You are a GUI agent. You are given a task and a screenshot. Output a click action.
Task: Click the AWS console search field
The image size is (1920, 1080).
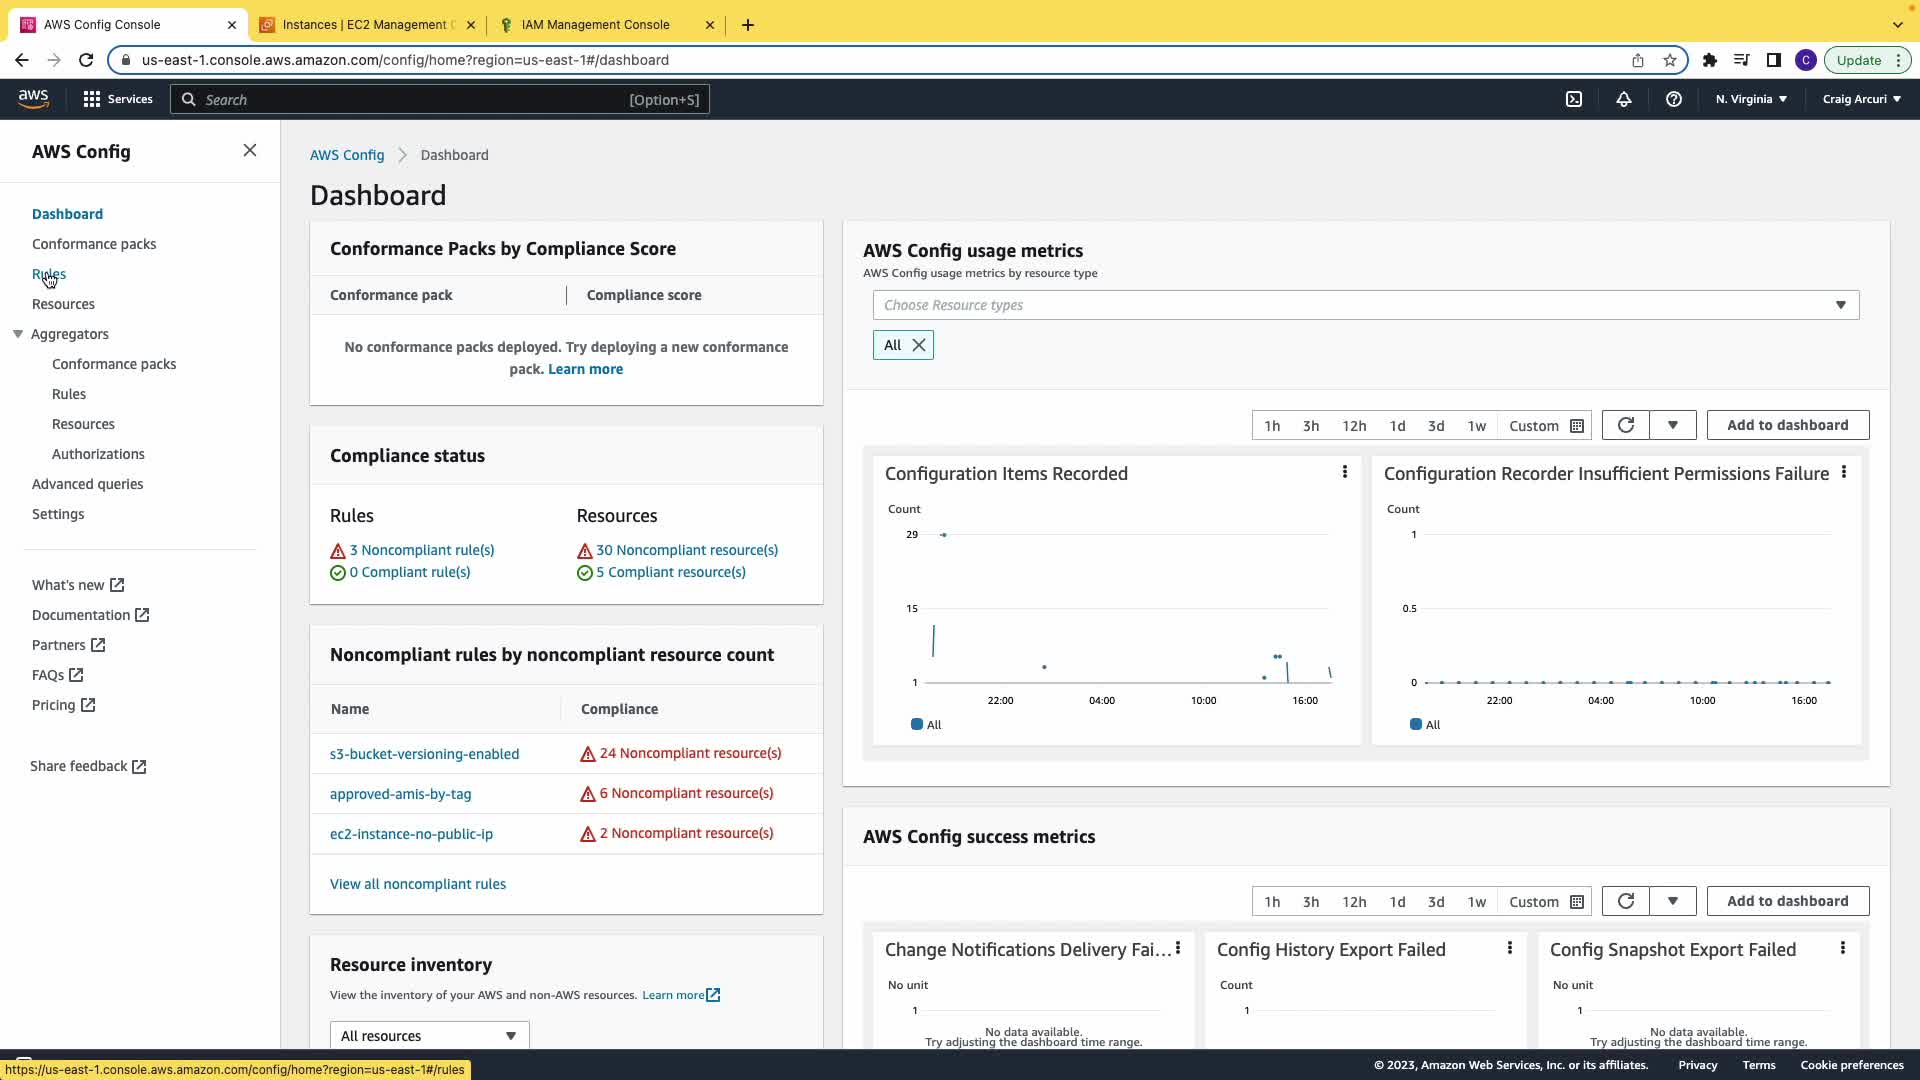pos(440,99)
